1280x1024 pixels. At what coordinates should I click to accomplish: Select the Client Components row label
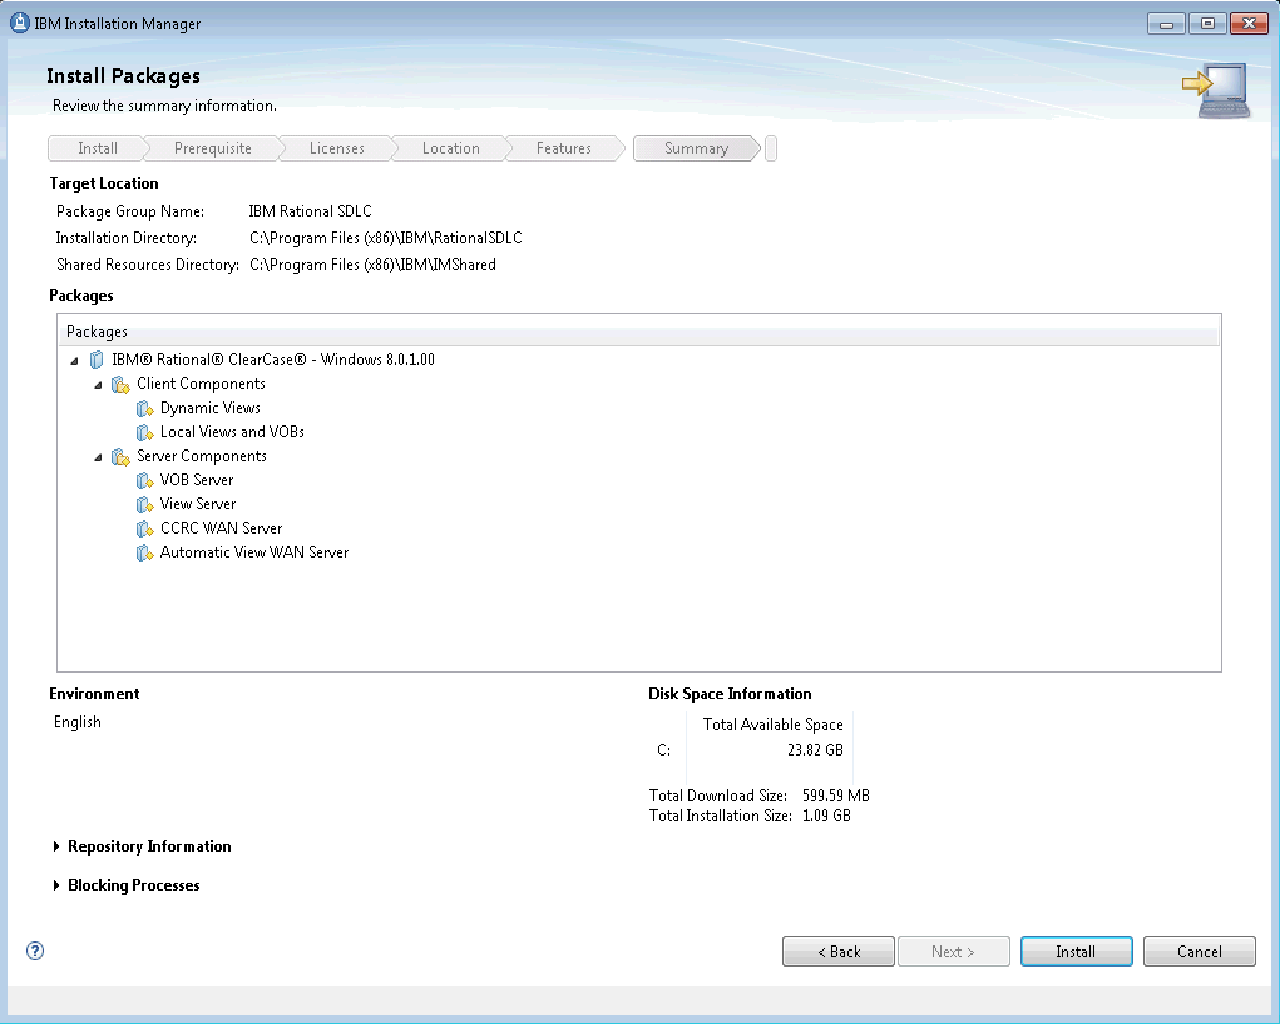(x=201, y=384)
